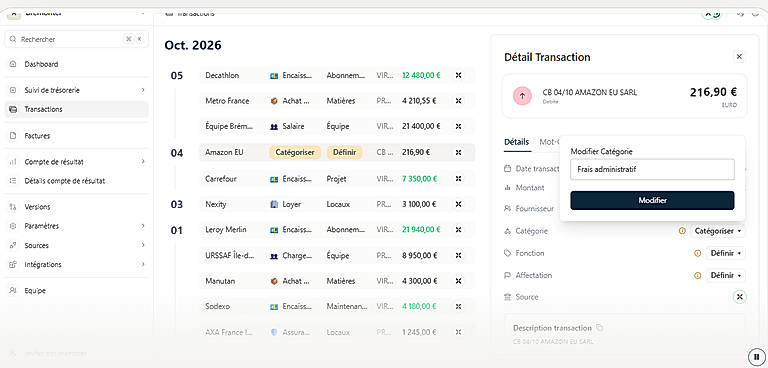Click the pause button at bottom right
Screen dimensions: 768x368
pos(756,356)
